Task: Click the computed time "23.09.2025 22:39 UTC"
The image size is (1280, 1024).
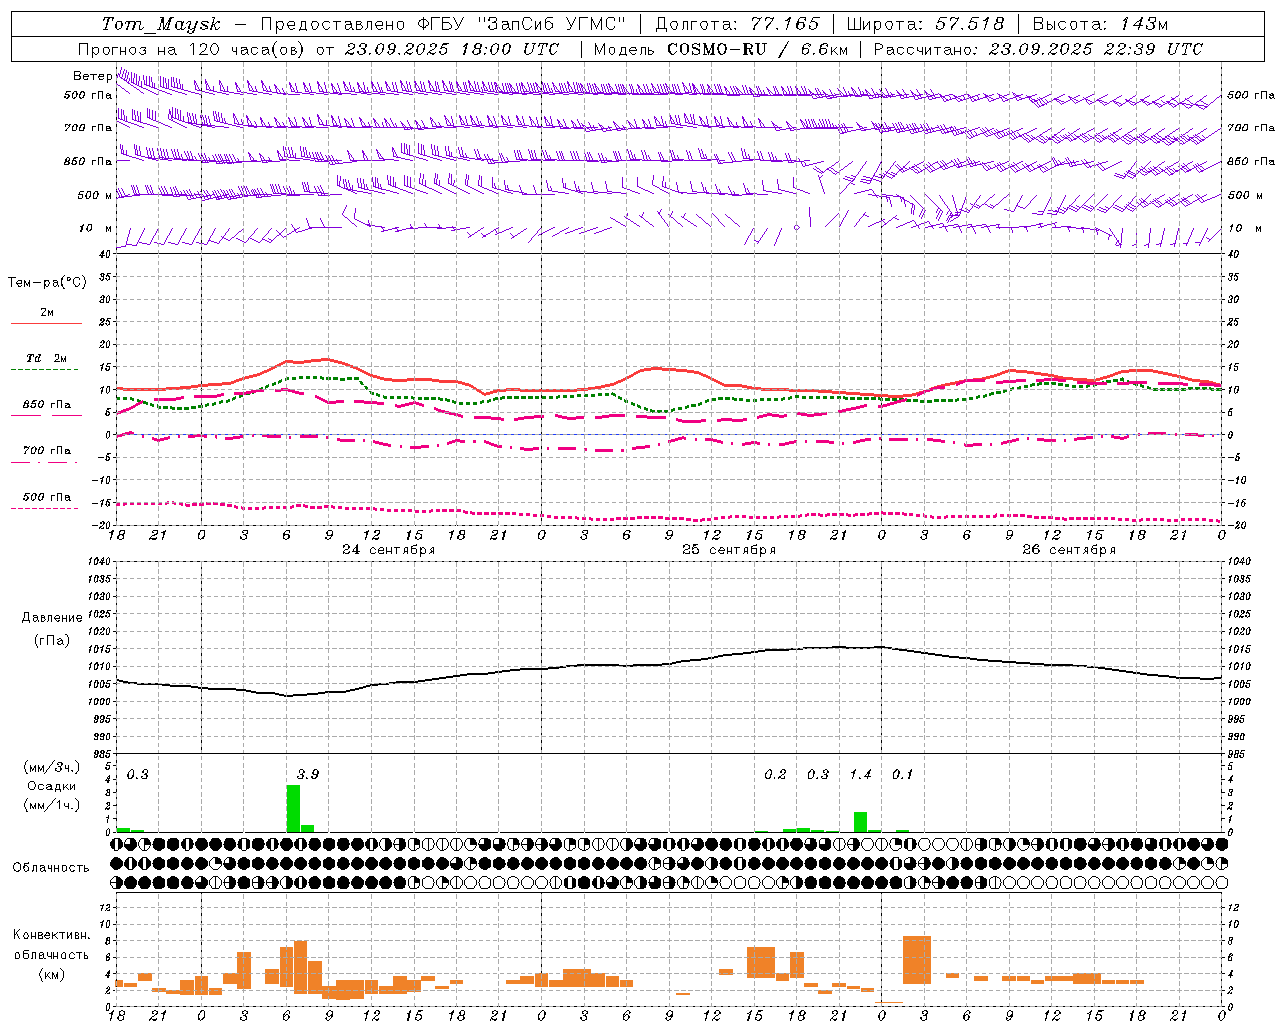Action: (x=1096, y=49)
